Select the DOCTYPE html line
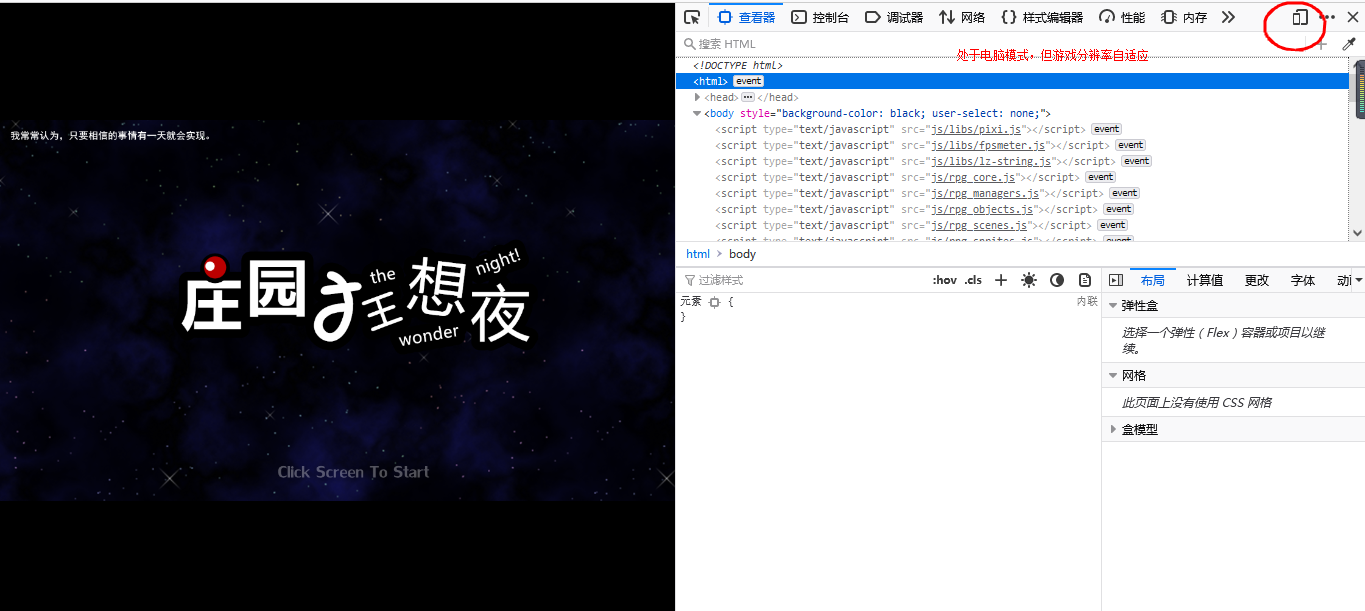 point(738,65)
